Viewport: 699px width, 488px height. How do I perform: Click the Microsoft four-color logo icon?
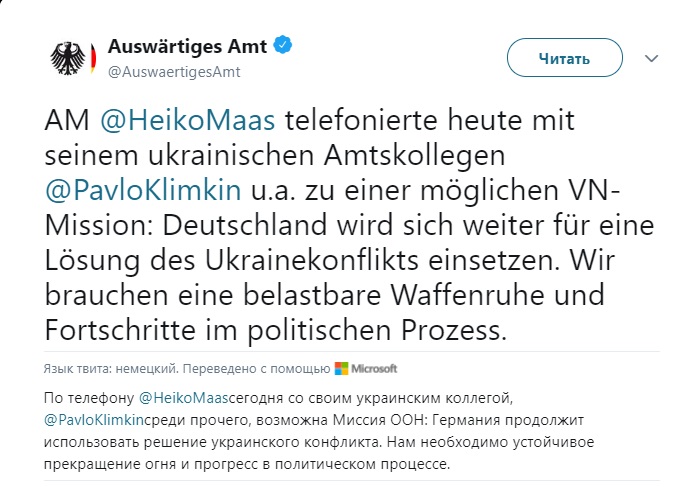[340, 368]
